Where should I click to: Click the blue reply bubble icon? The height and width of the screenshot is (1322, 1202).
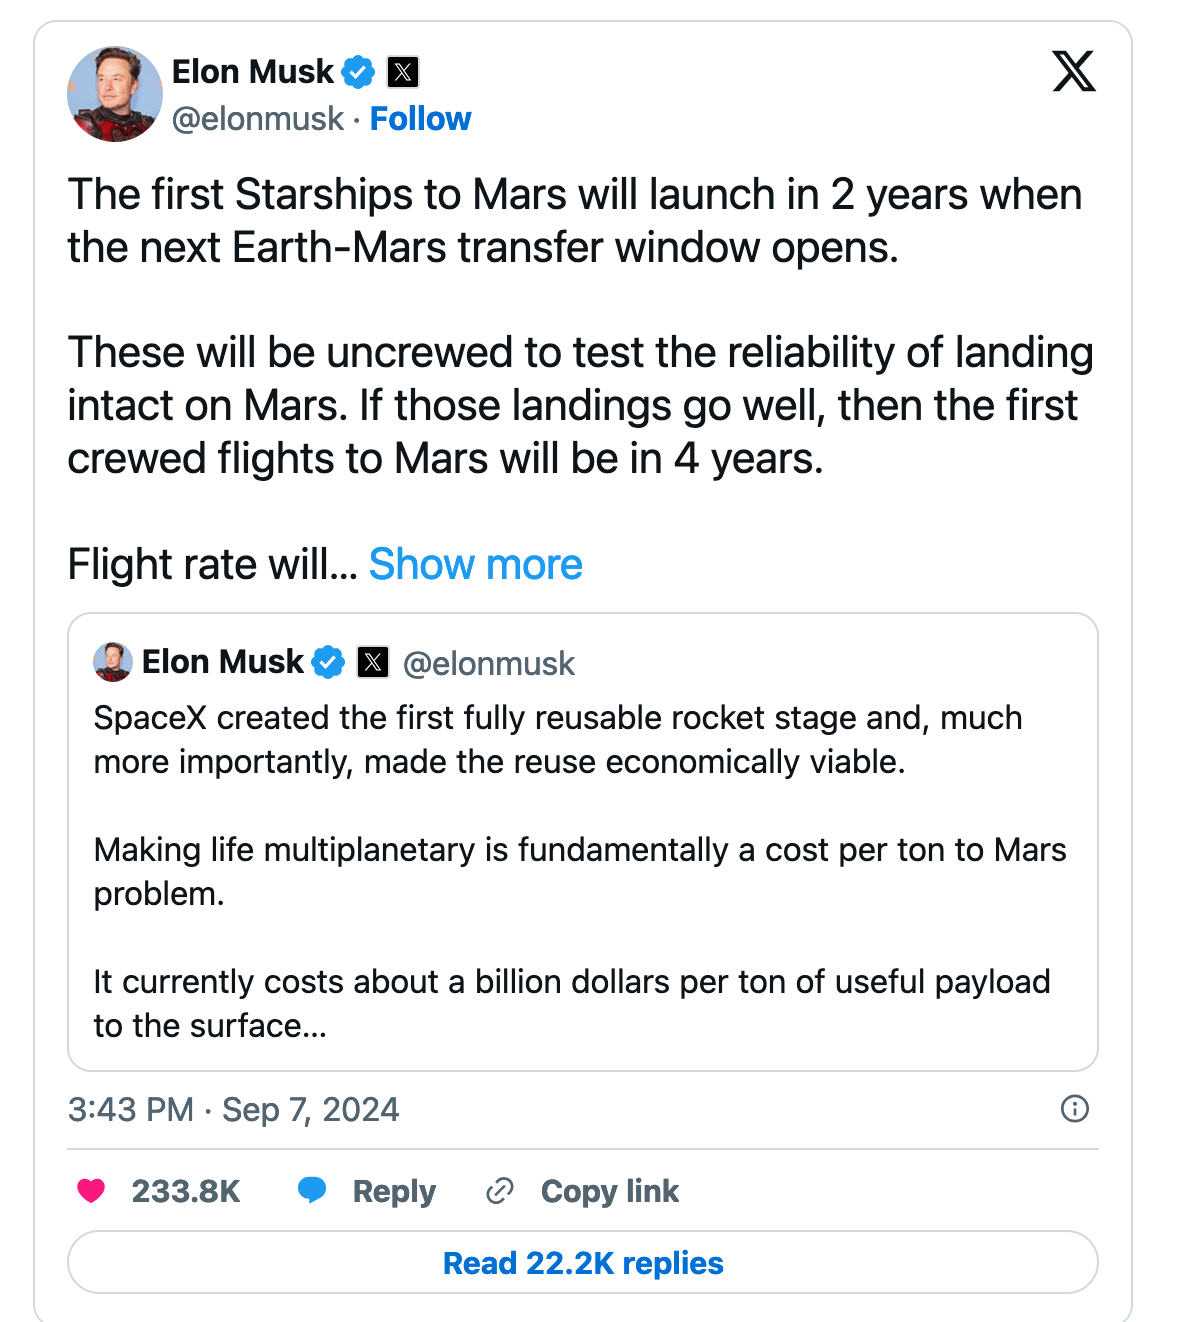(312, 1190)
